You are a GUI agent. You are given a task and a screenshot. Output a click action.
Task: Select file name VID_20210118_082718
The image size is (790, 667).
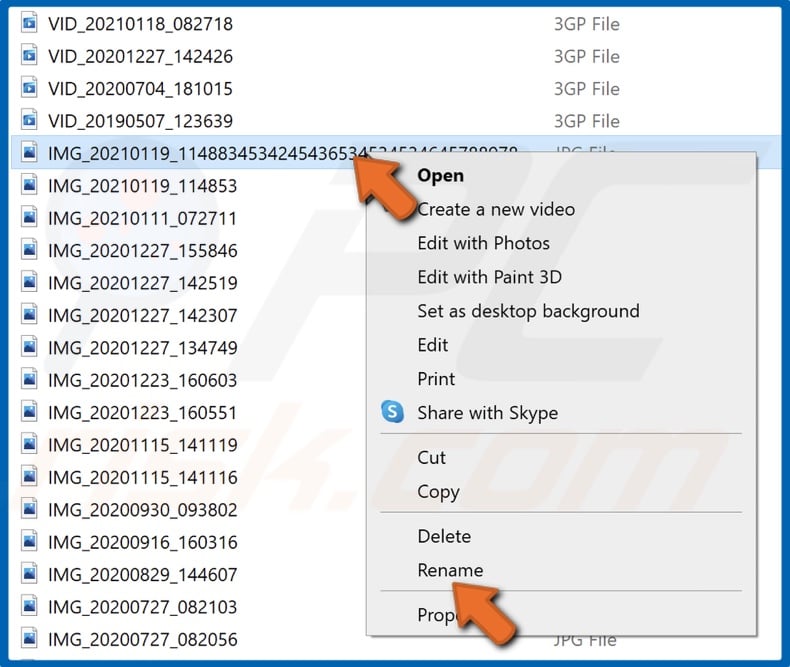[x=141, y=24]
